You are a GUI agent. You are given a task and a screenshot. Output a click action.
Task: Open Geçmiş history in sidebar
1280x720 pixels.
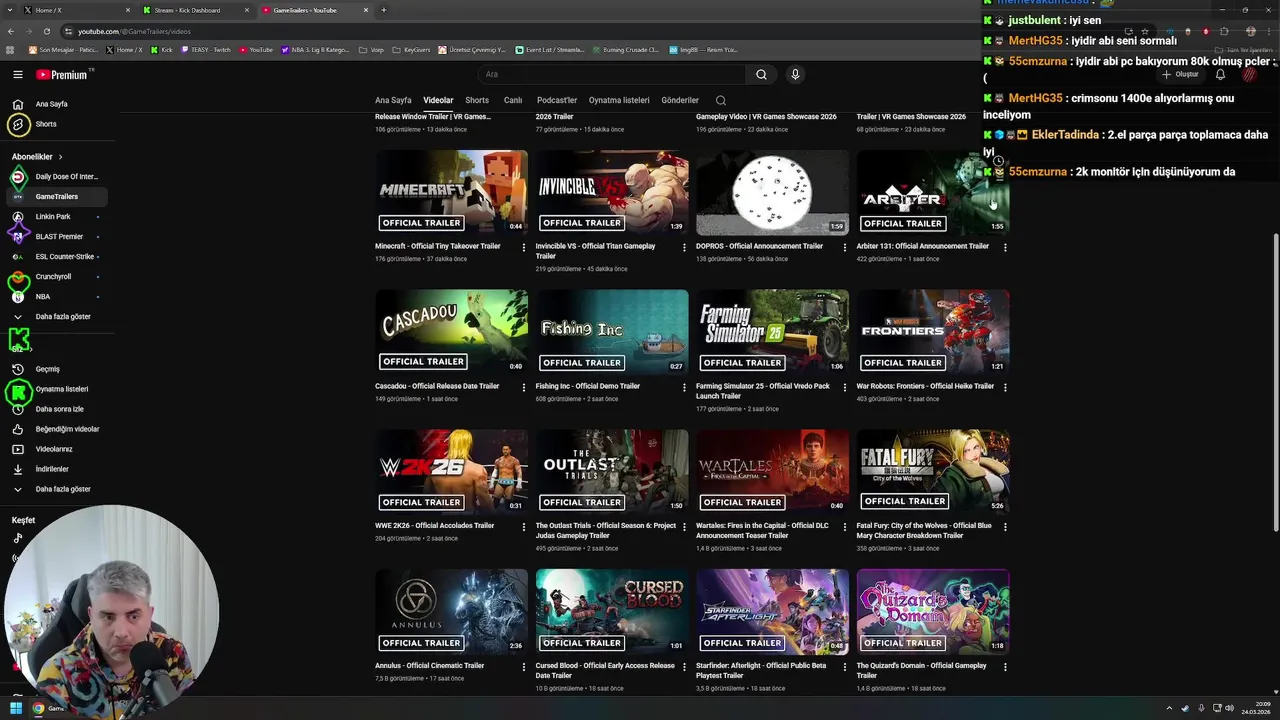tap(56, 369)
